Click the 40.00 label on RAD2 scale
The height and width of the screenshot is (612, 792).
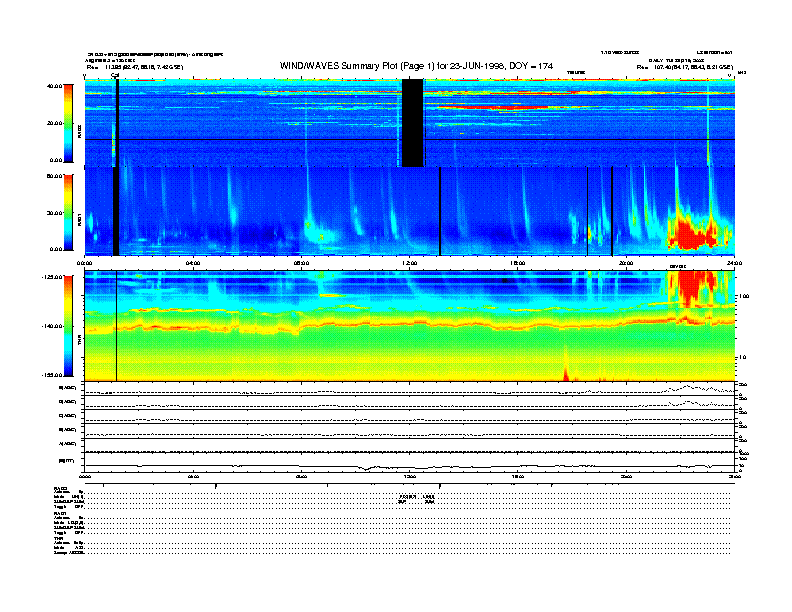pyautogui.click(x=54, y=86)
